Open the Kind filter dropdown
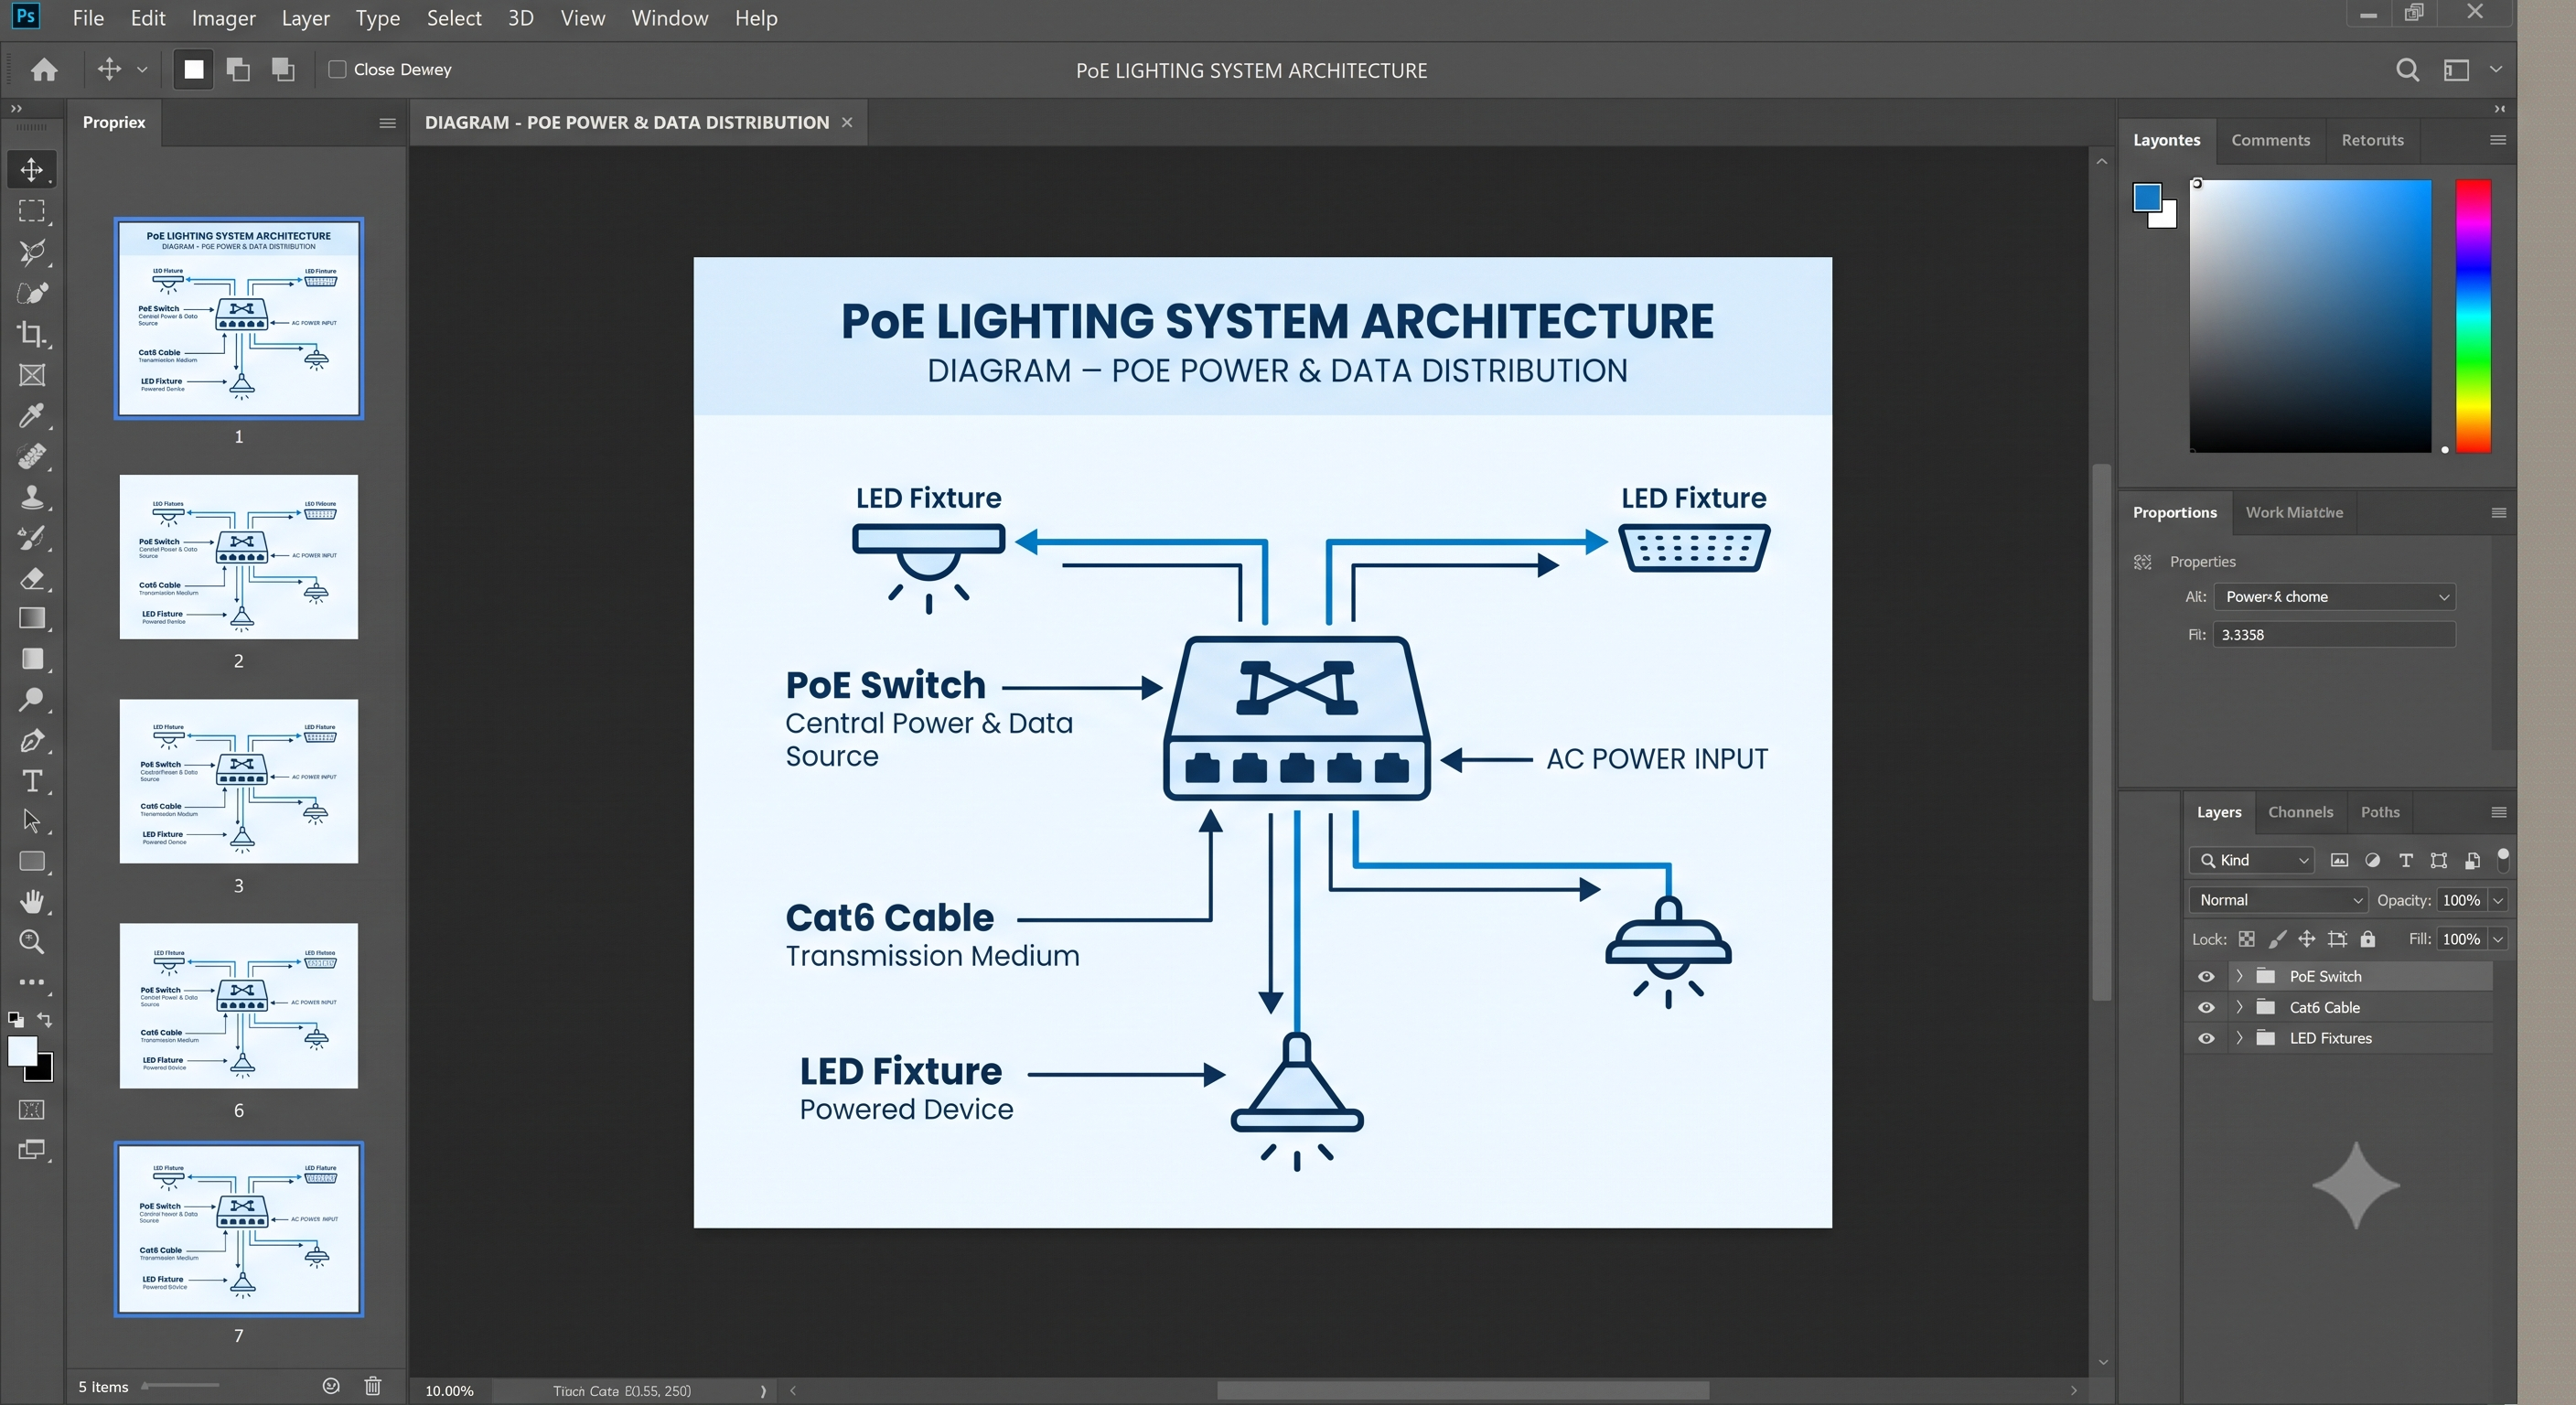 click(2253, 861)
